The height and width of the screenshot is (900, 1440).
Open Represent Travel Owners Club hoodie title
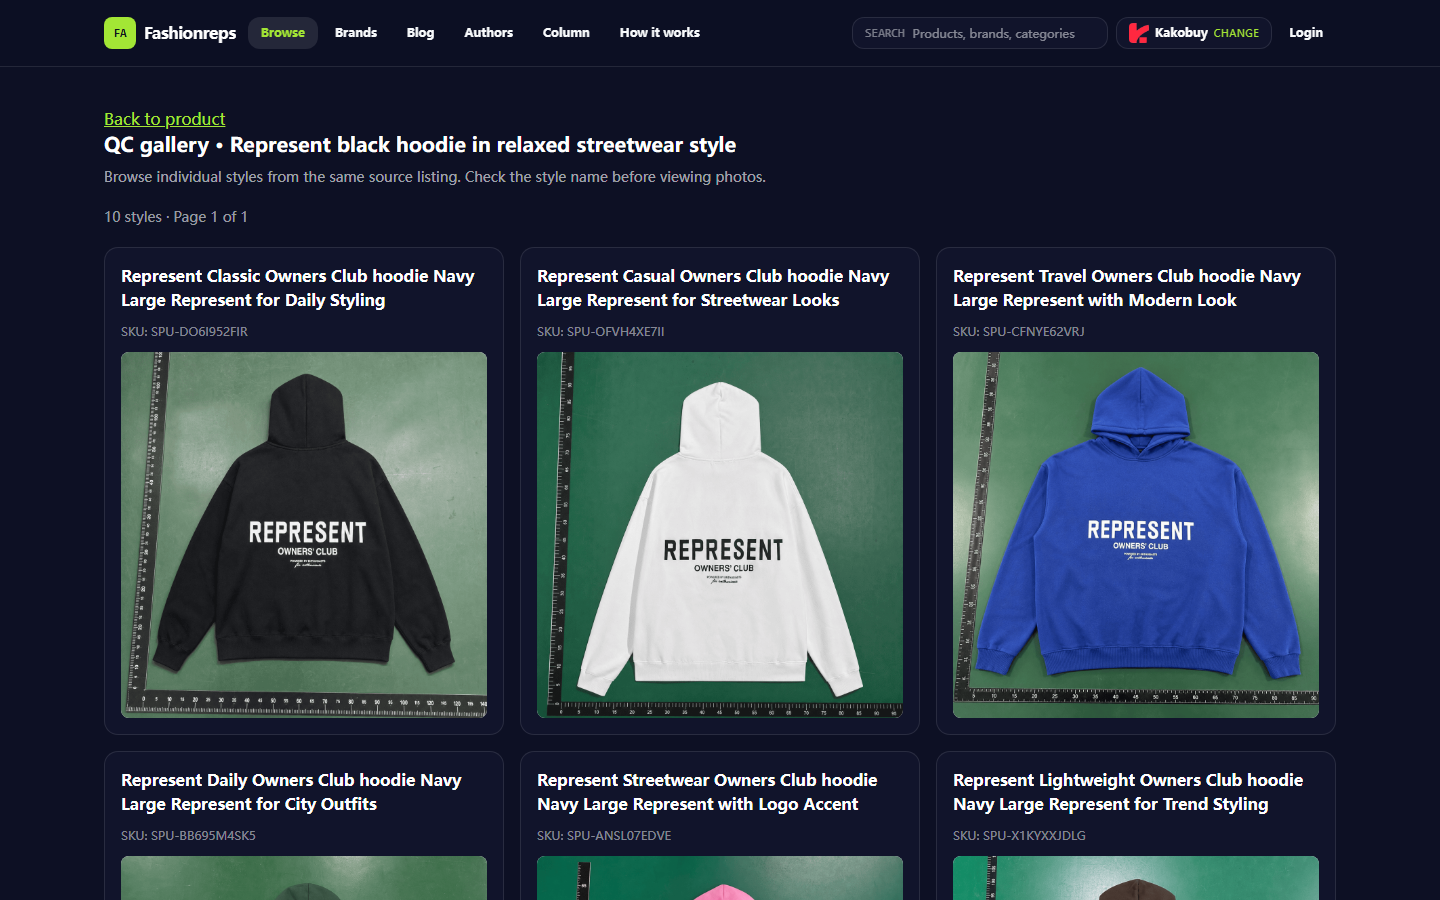pyautogui.click(x=1127, y=288)
